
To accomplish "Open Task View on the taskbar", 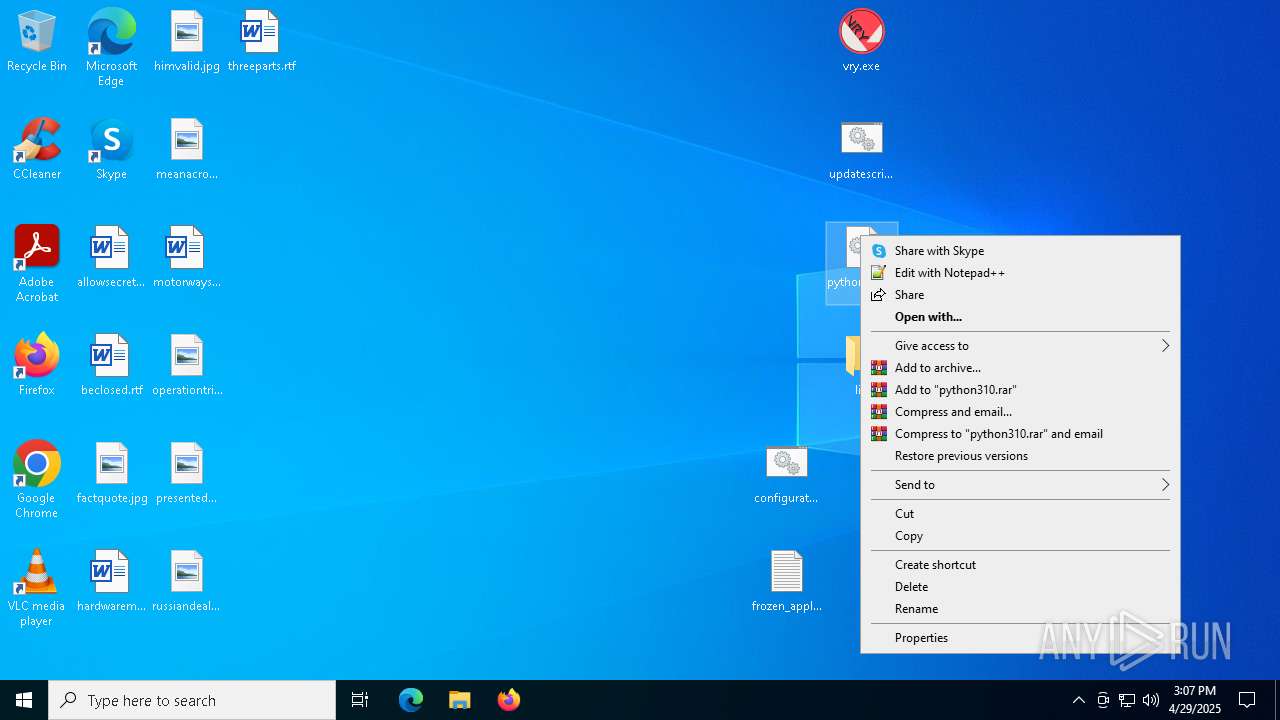I will point(360,700).
